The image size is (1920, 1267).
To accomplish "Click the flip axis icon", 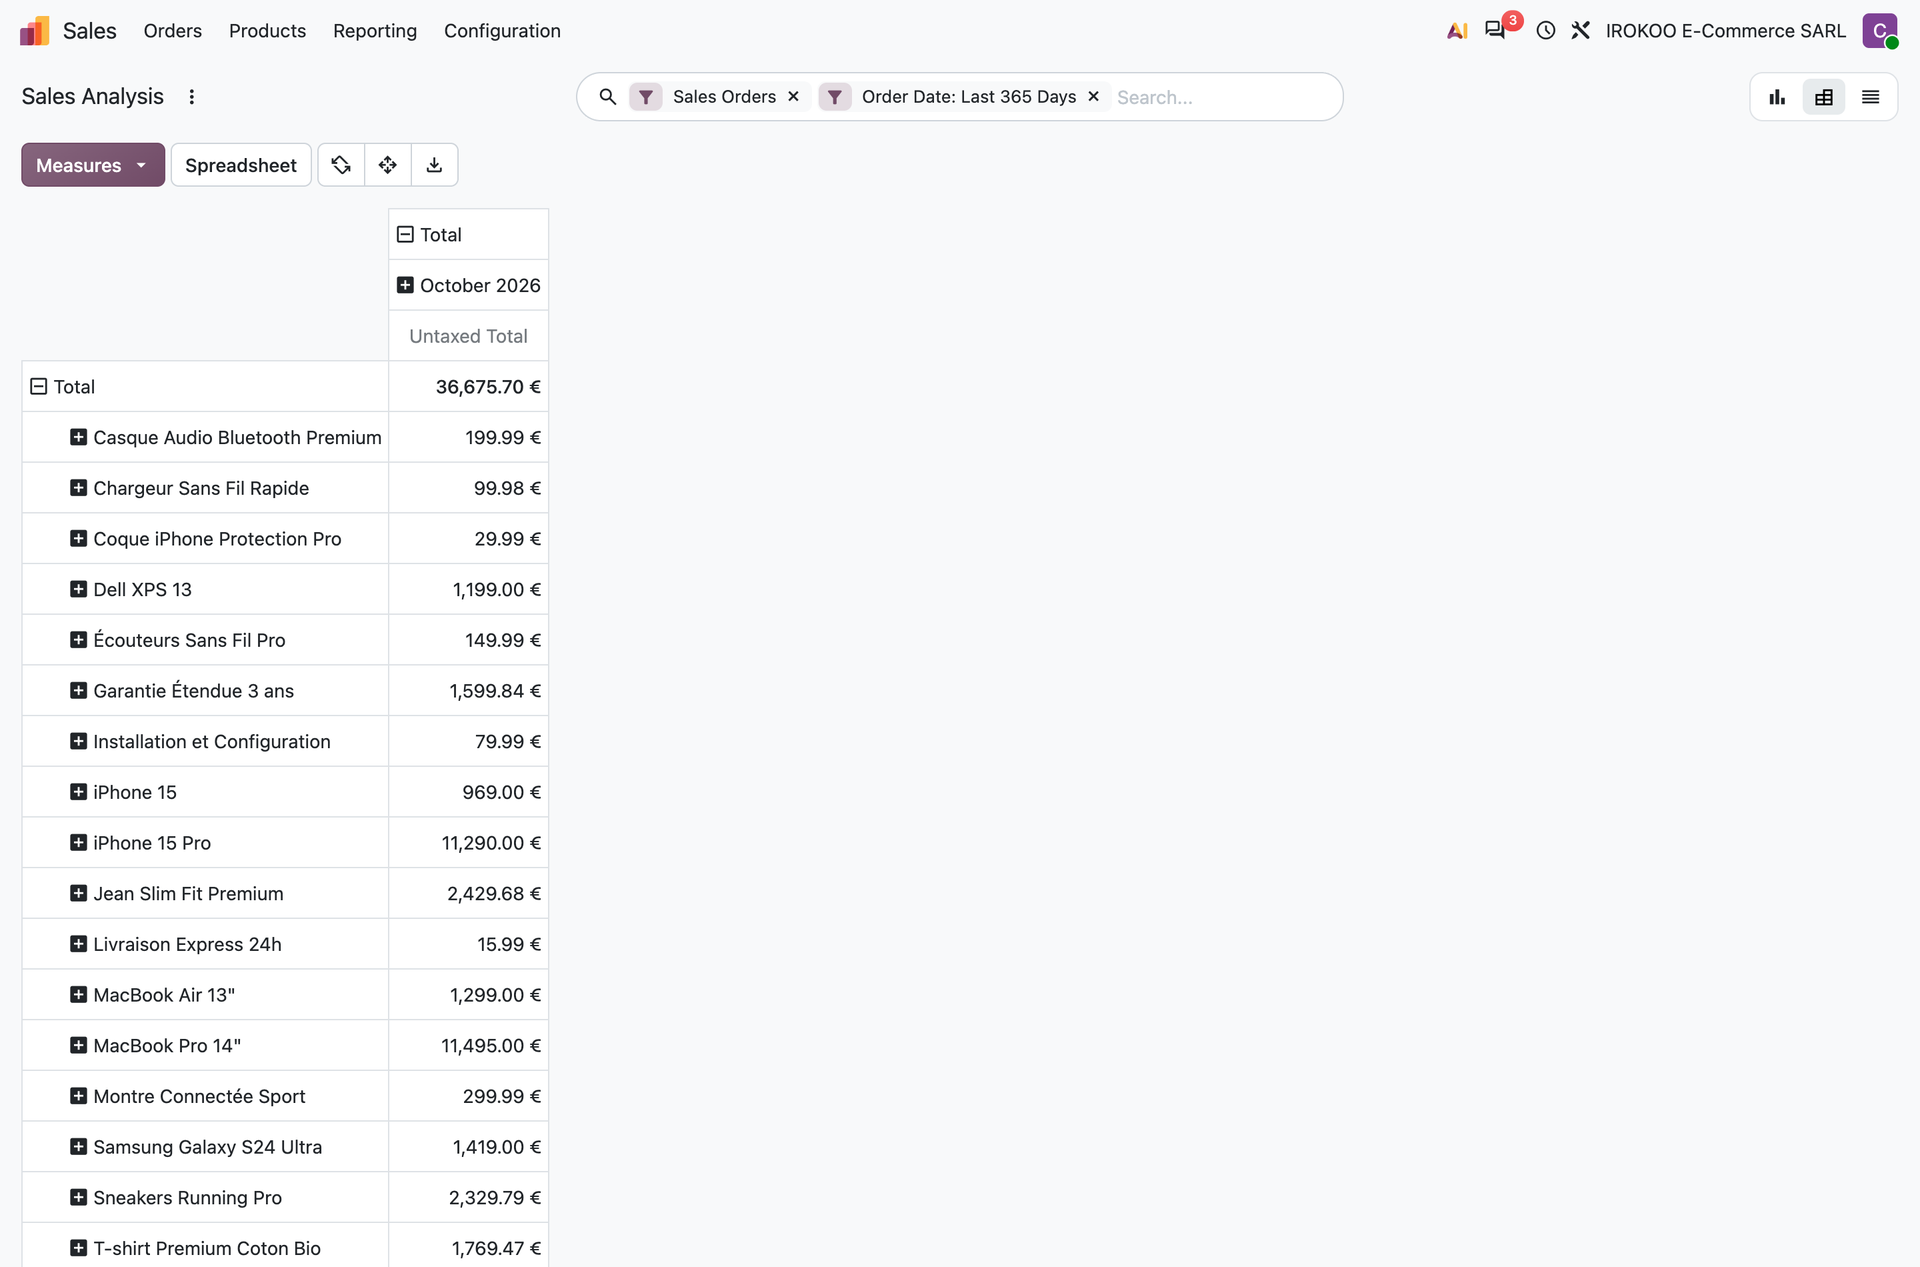I will point(341,165).
